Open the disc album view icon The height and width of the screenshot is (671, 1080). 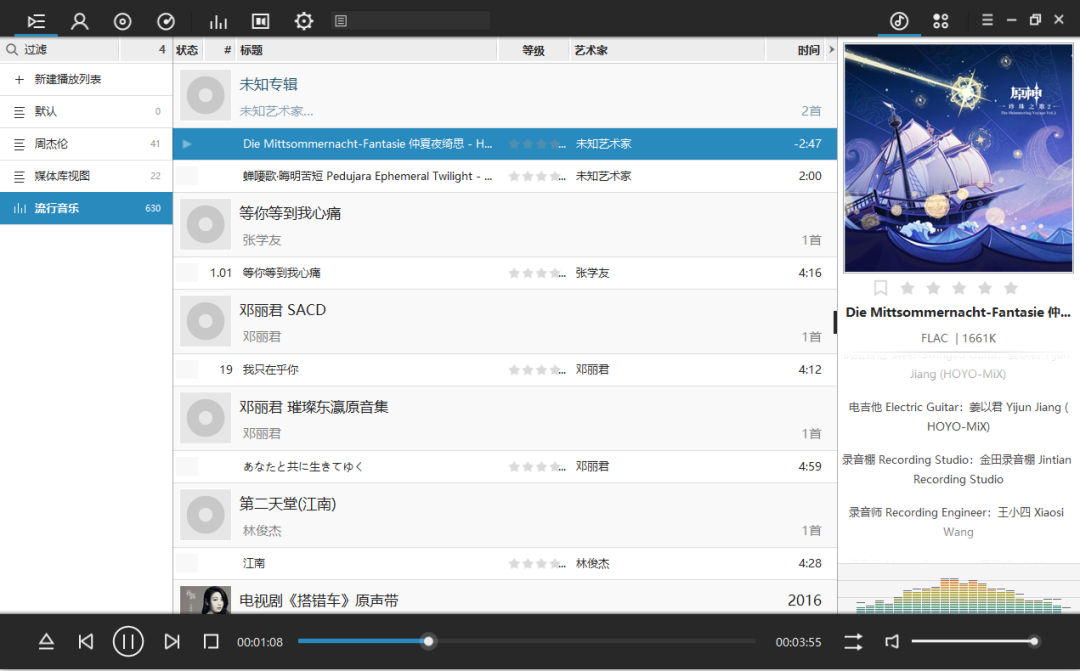[123, 21]
